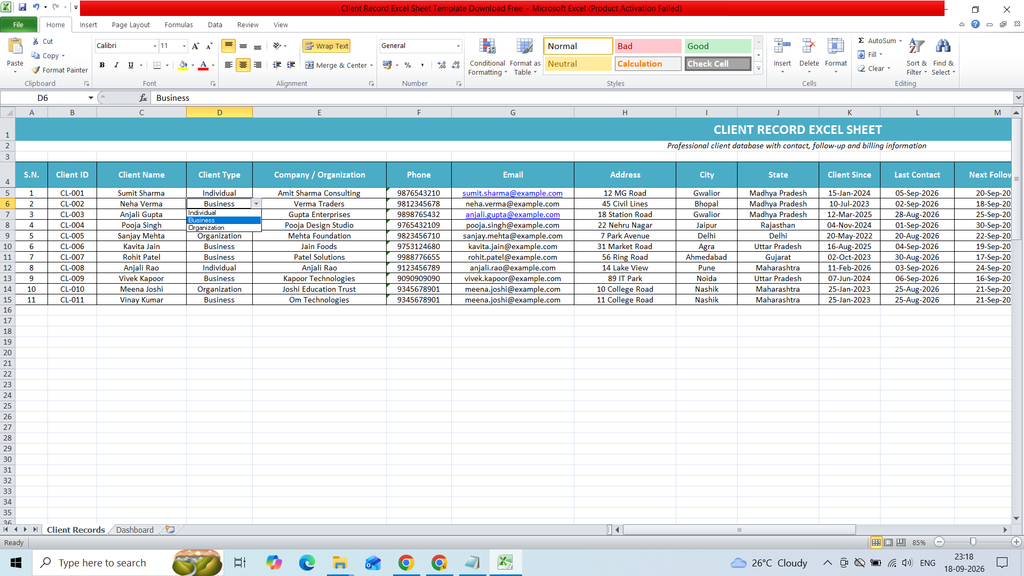Click the Font Color red A swatch

[x=203, y=65]
